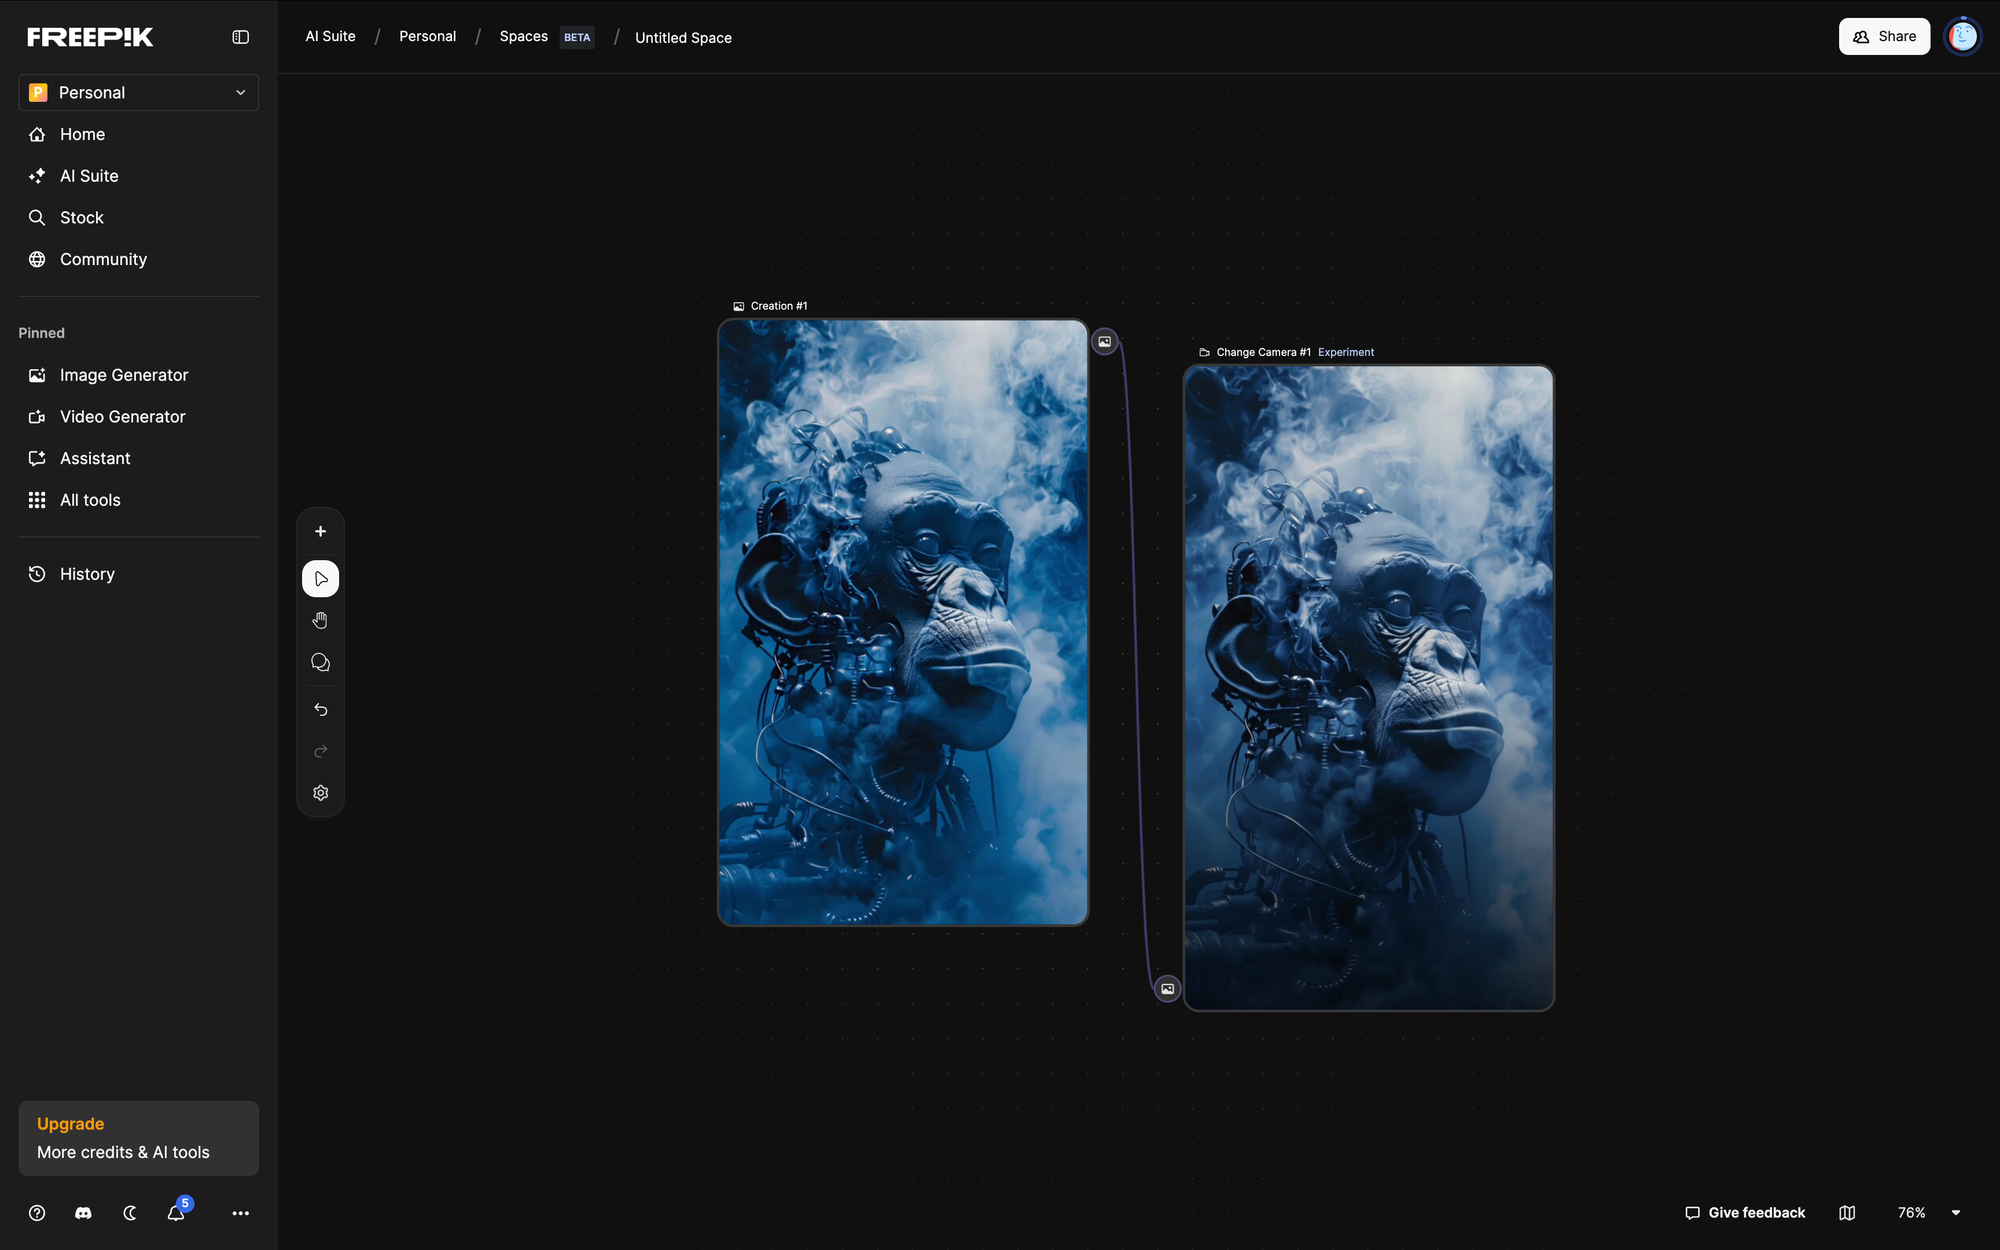Screen dimensions: 2000x1250
Task: Collapse the sidebar panel toggle
Action: coord(240,37)
